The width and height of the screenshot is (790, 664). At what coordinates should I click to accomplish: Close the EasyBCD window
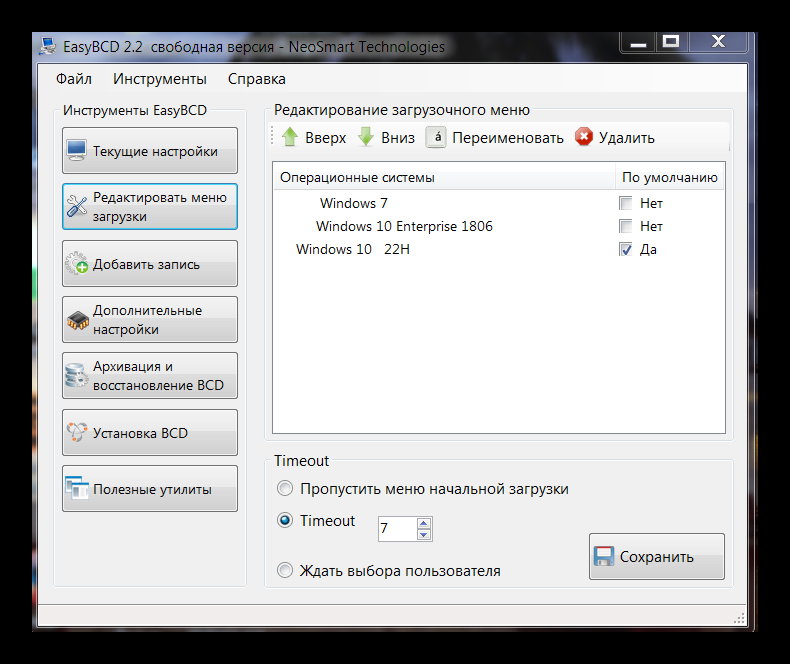pos(718,42)
